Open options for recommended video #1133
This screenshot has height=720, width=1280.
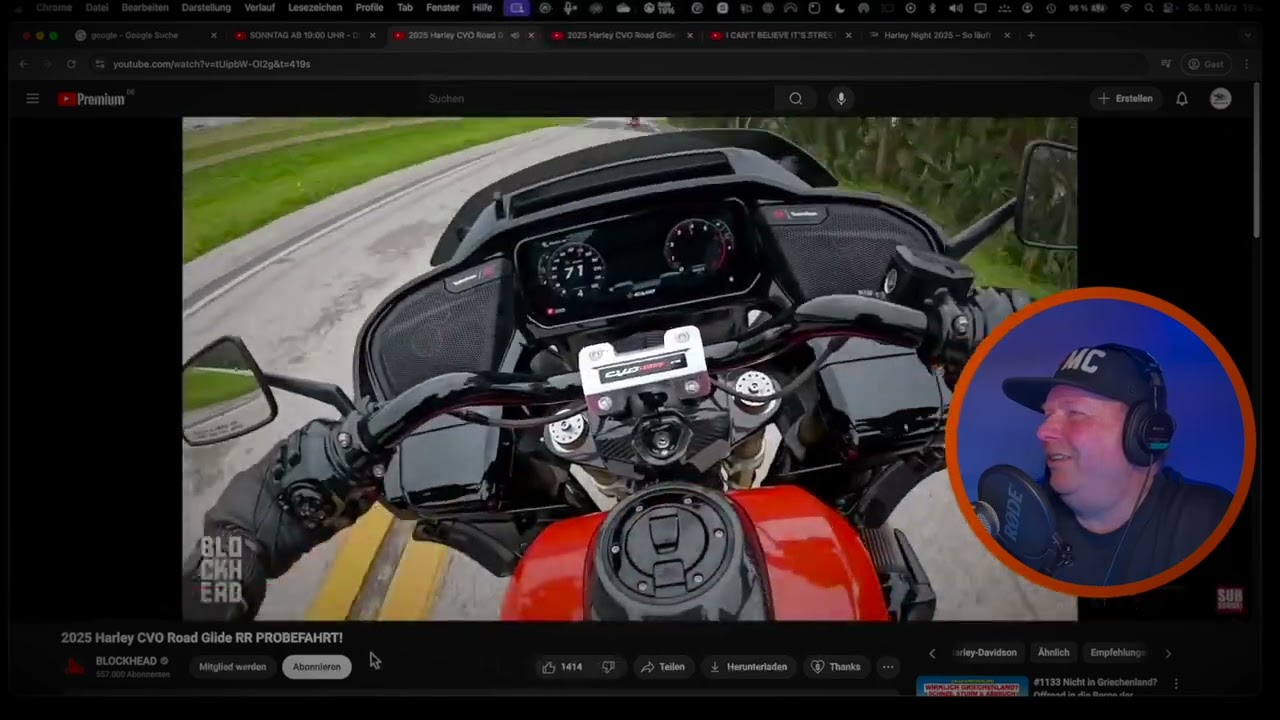pyautogui.click(x=1176, y=684)
